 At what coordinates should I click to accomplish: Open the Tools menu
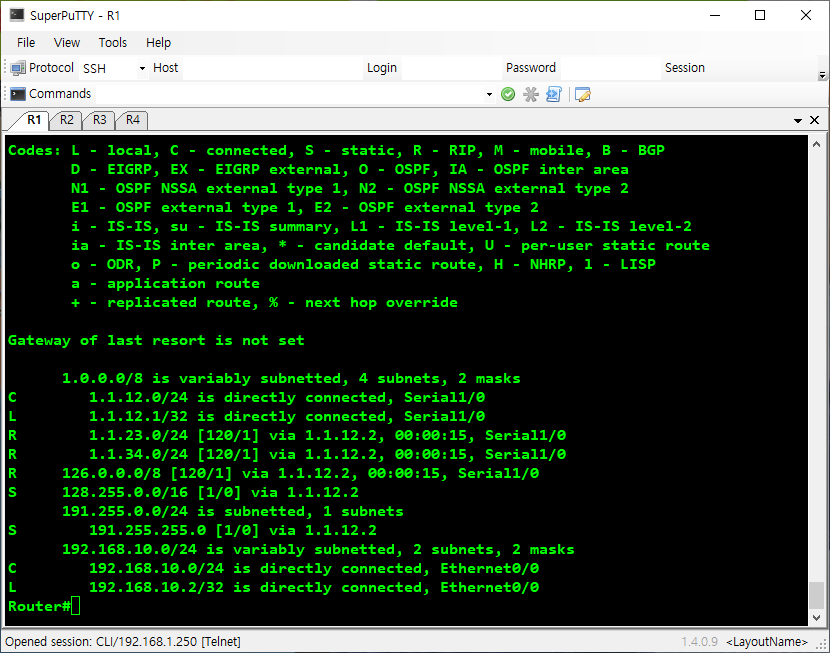(112, 43)
